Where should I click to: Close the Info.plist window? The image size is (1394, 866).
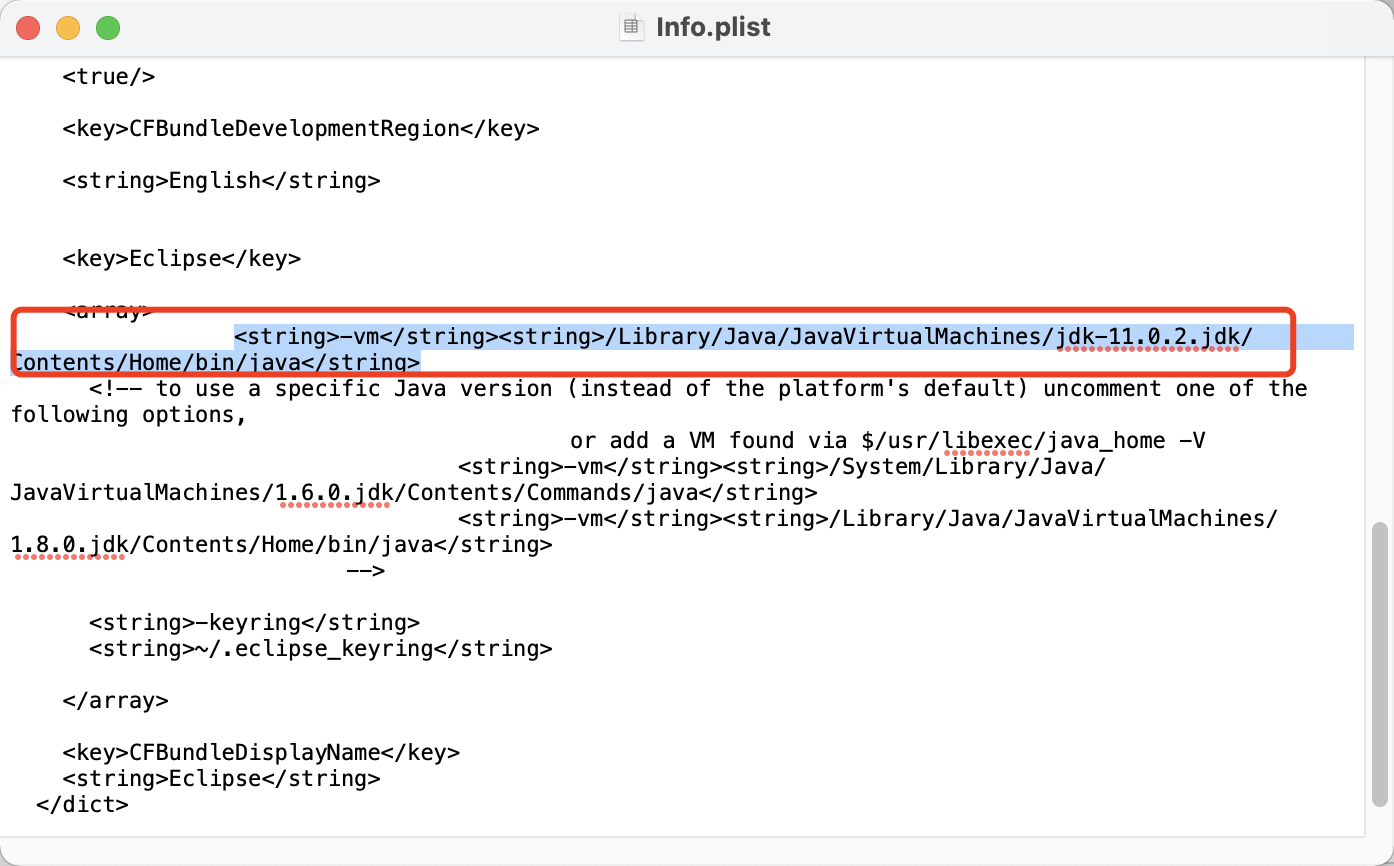[28, 28]
